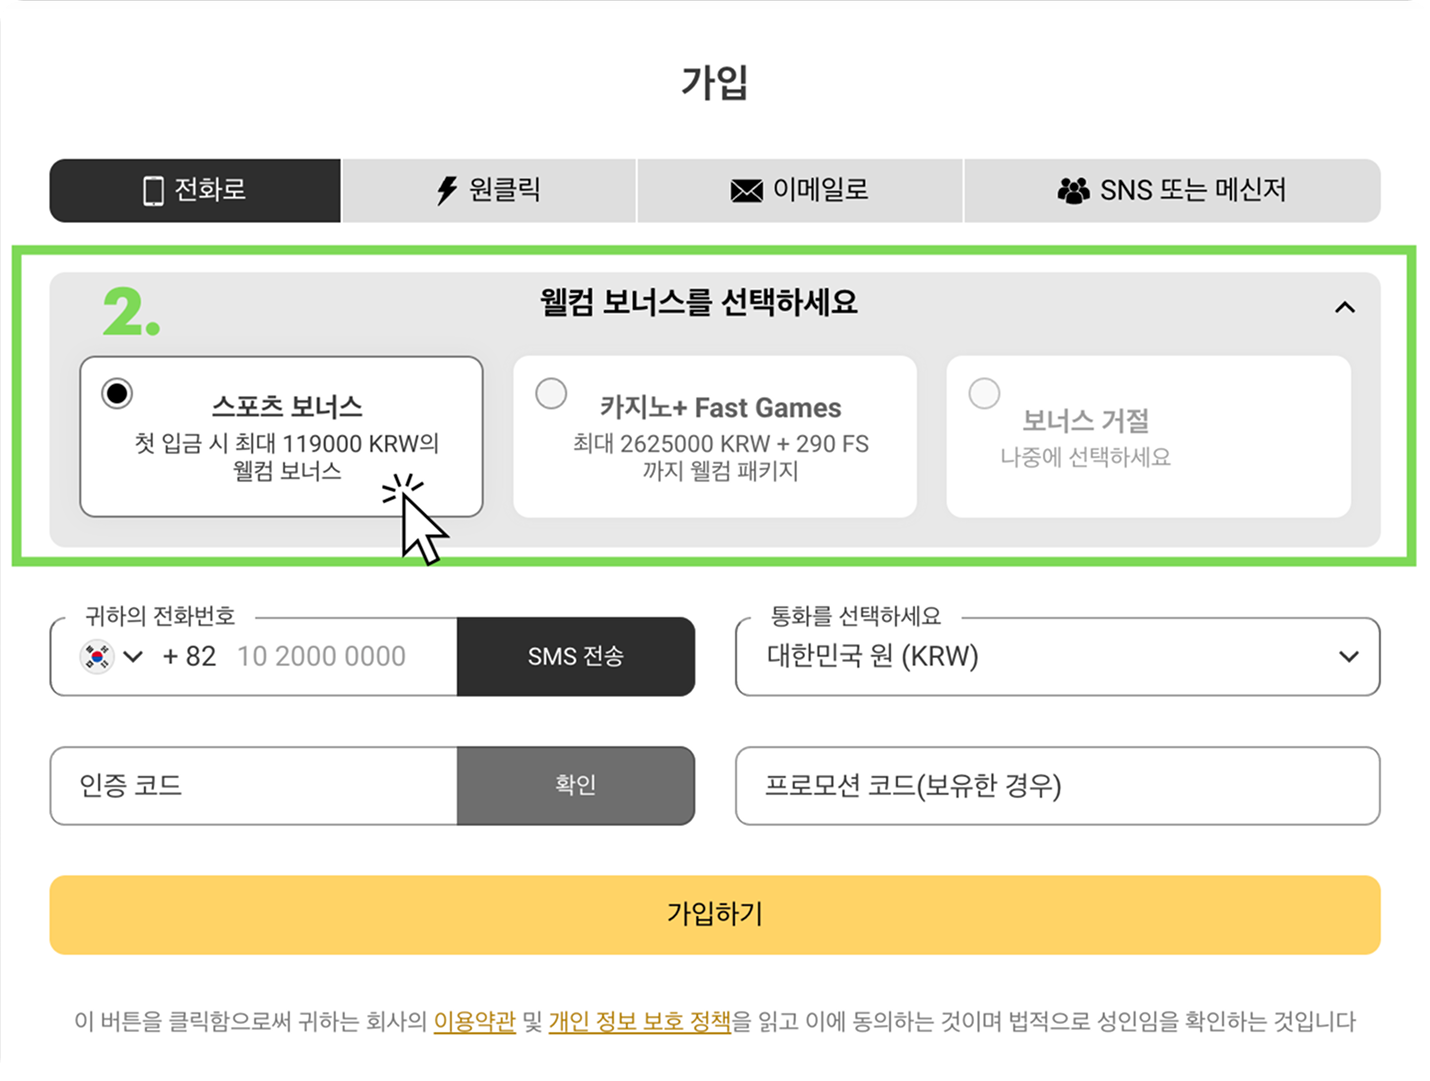Click the yellow 가입하기 button
The height and width of the screenshot is (1081, 1430).
[x=715, y=915]
